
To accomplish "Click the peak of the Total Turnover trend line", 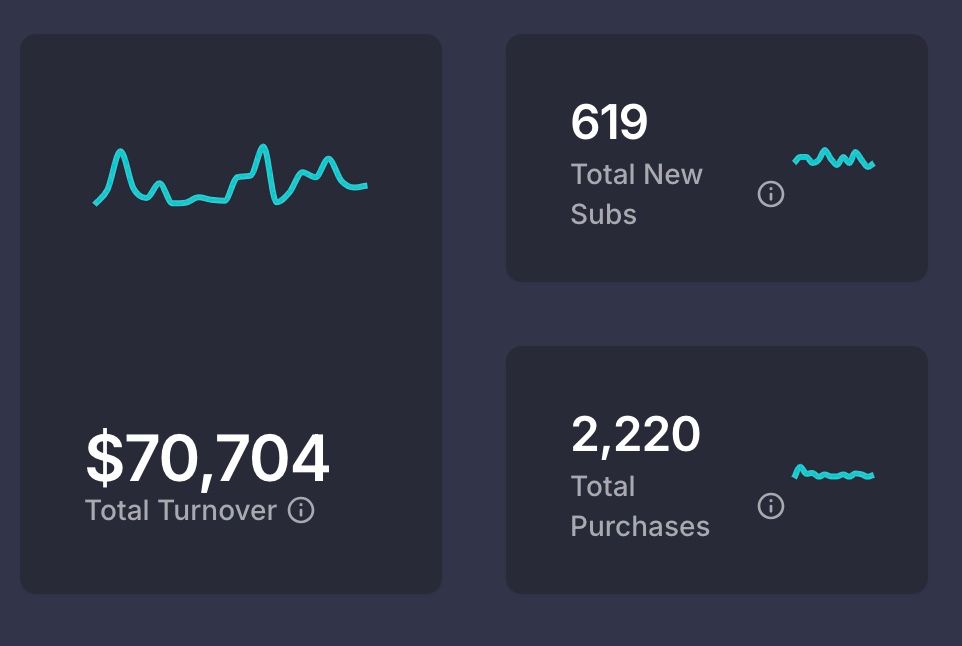I will pyautogui.click(x=264, y=146).
